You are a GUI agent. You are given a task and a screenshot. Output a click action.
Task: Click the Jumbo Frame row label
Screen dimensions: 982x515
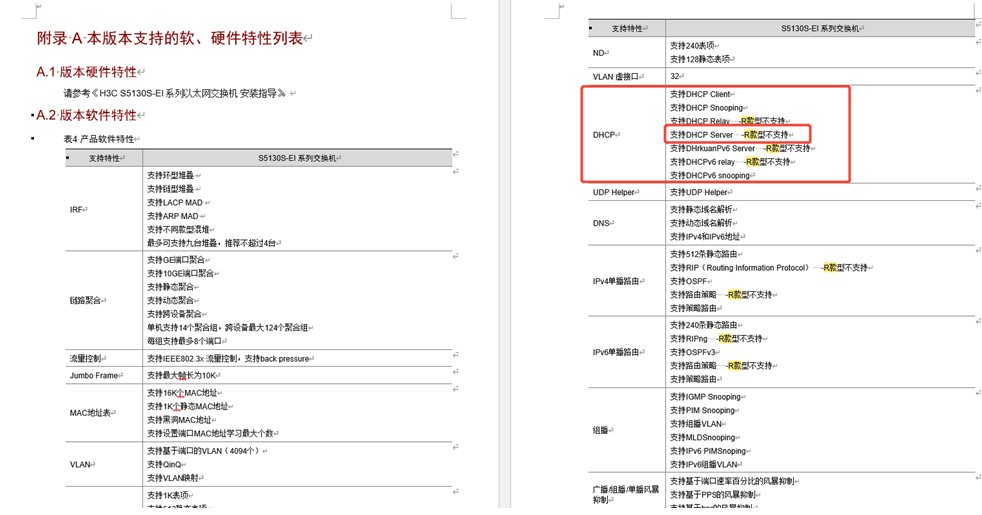[94, 376]
